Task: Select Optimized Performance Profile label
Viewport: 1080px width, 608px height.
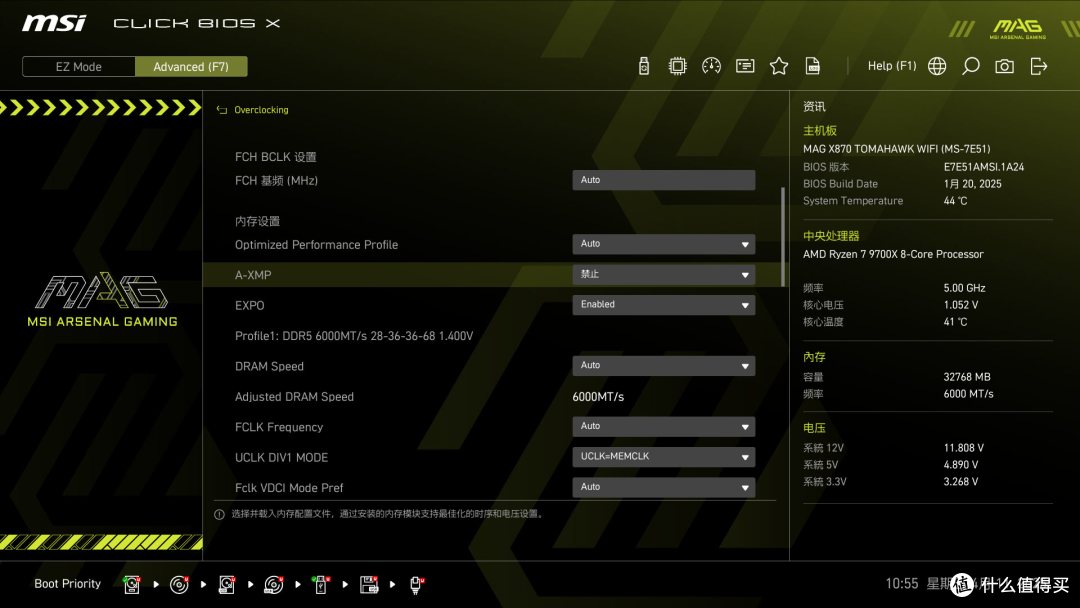Action: click(316, 244)
